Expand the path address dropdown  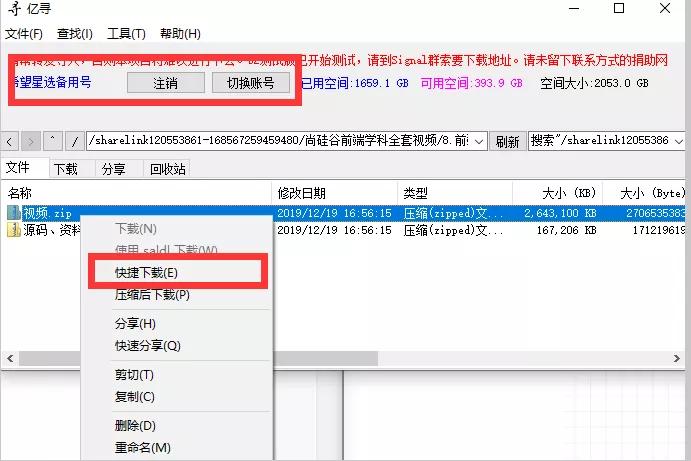479,141
